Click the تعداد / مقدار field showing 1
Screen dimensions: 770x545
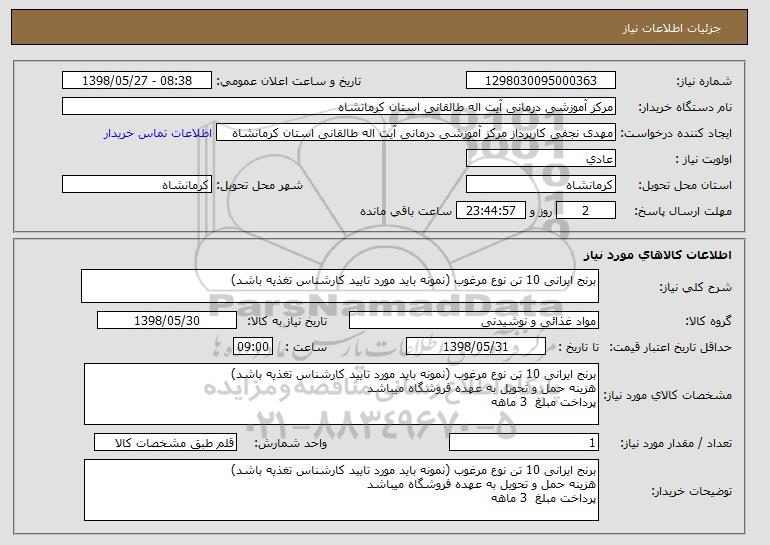tap(524, 443)
